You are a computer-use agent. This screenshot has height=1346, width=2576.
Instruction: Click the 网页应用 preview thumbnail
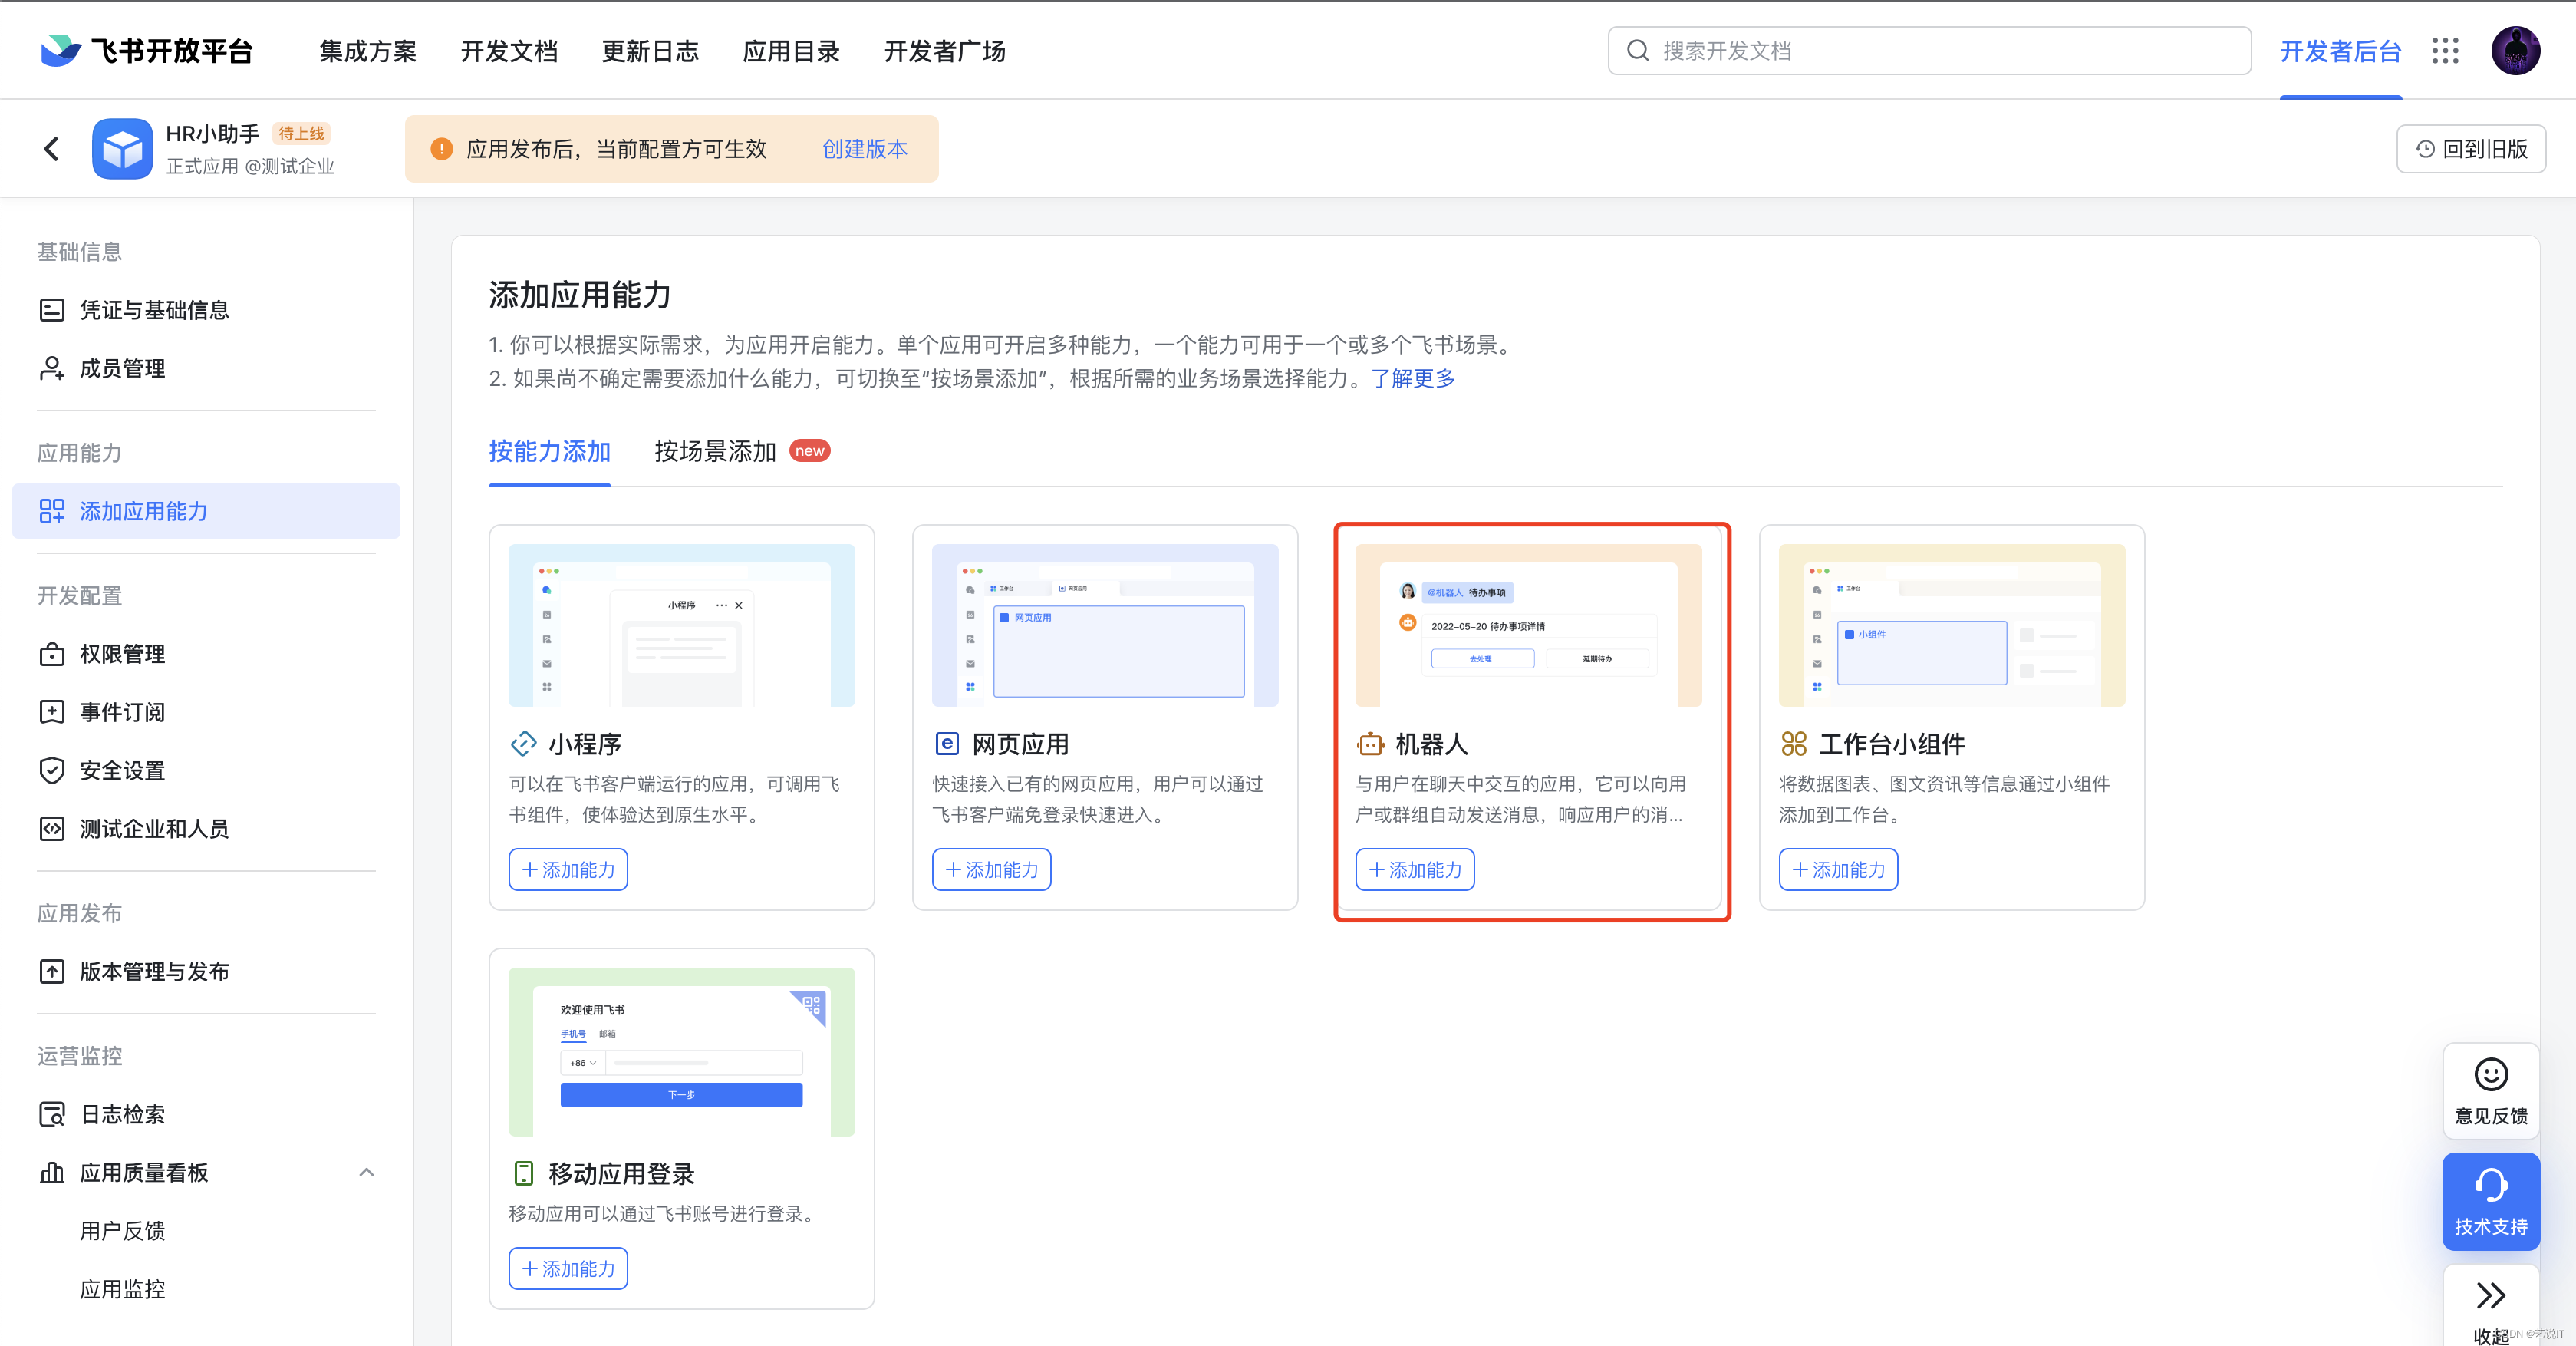tap(1104, 625)
